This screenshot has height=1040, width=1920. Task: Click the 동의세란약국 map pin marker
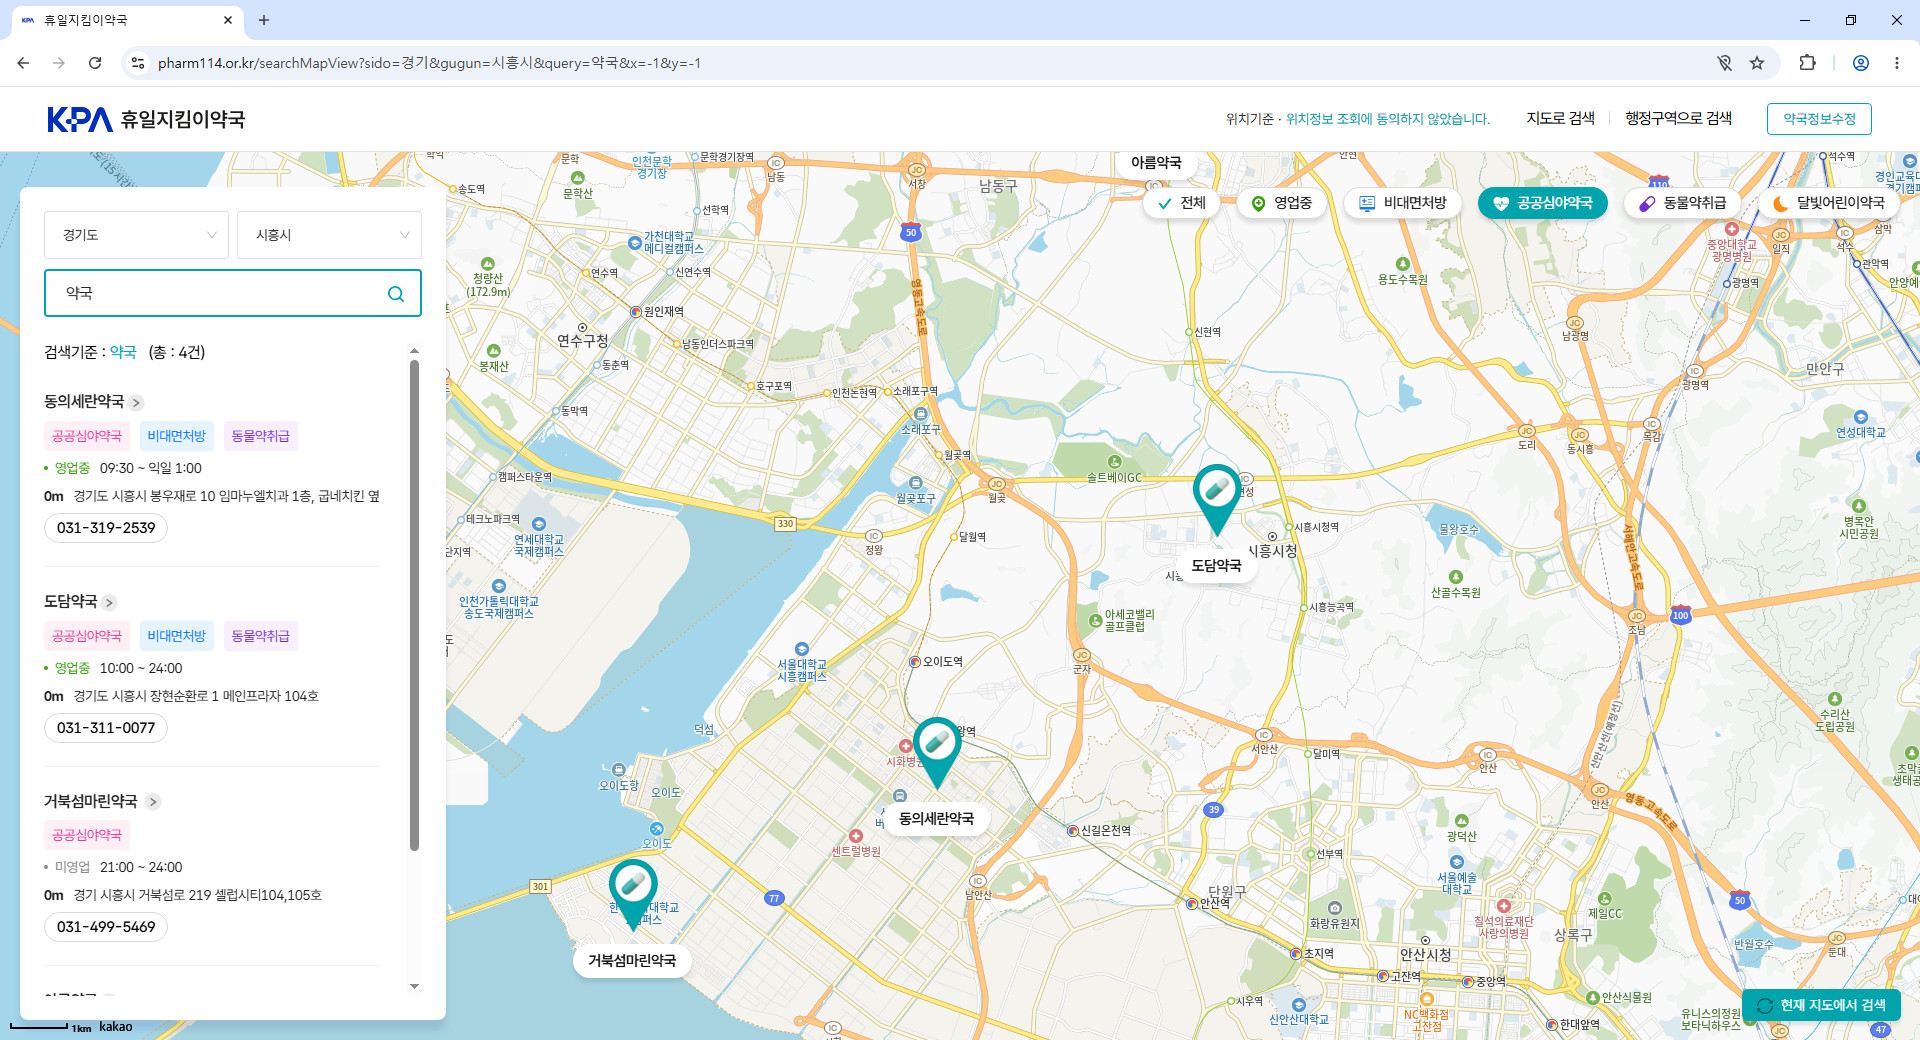(x=937, y=752)
